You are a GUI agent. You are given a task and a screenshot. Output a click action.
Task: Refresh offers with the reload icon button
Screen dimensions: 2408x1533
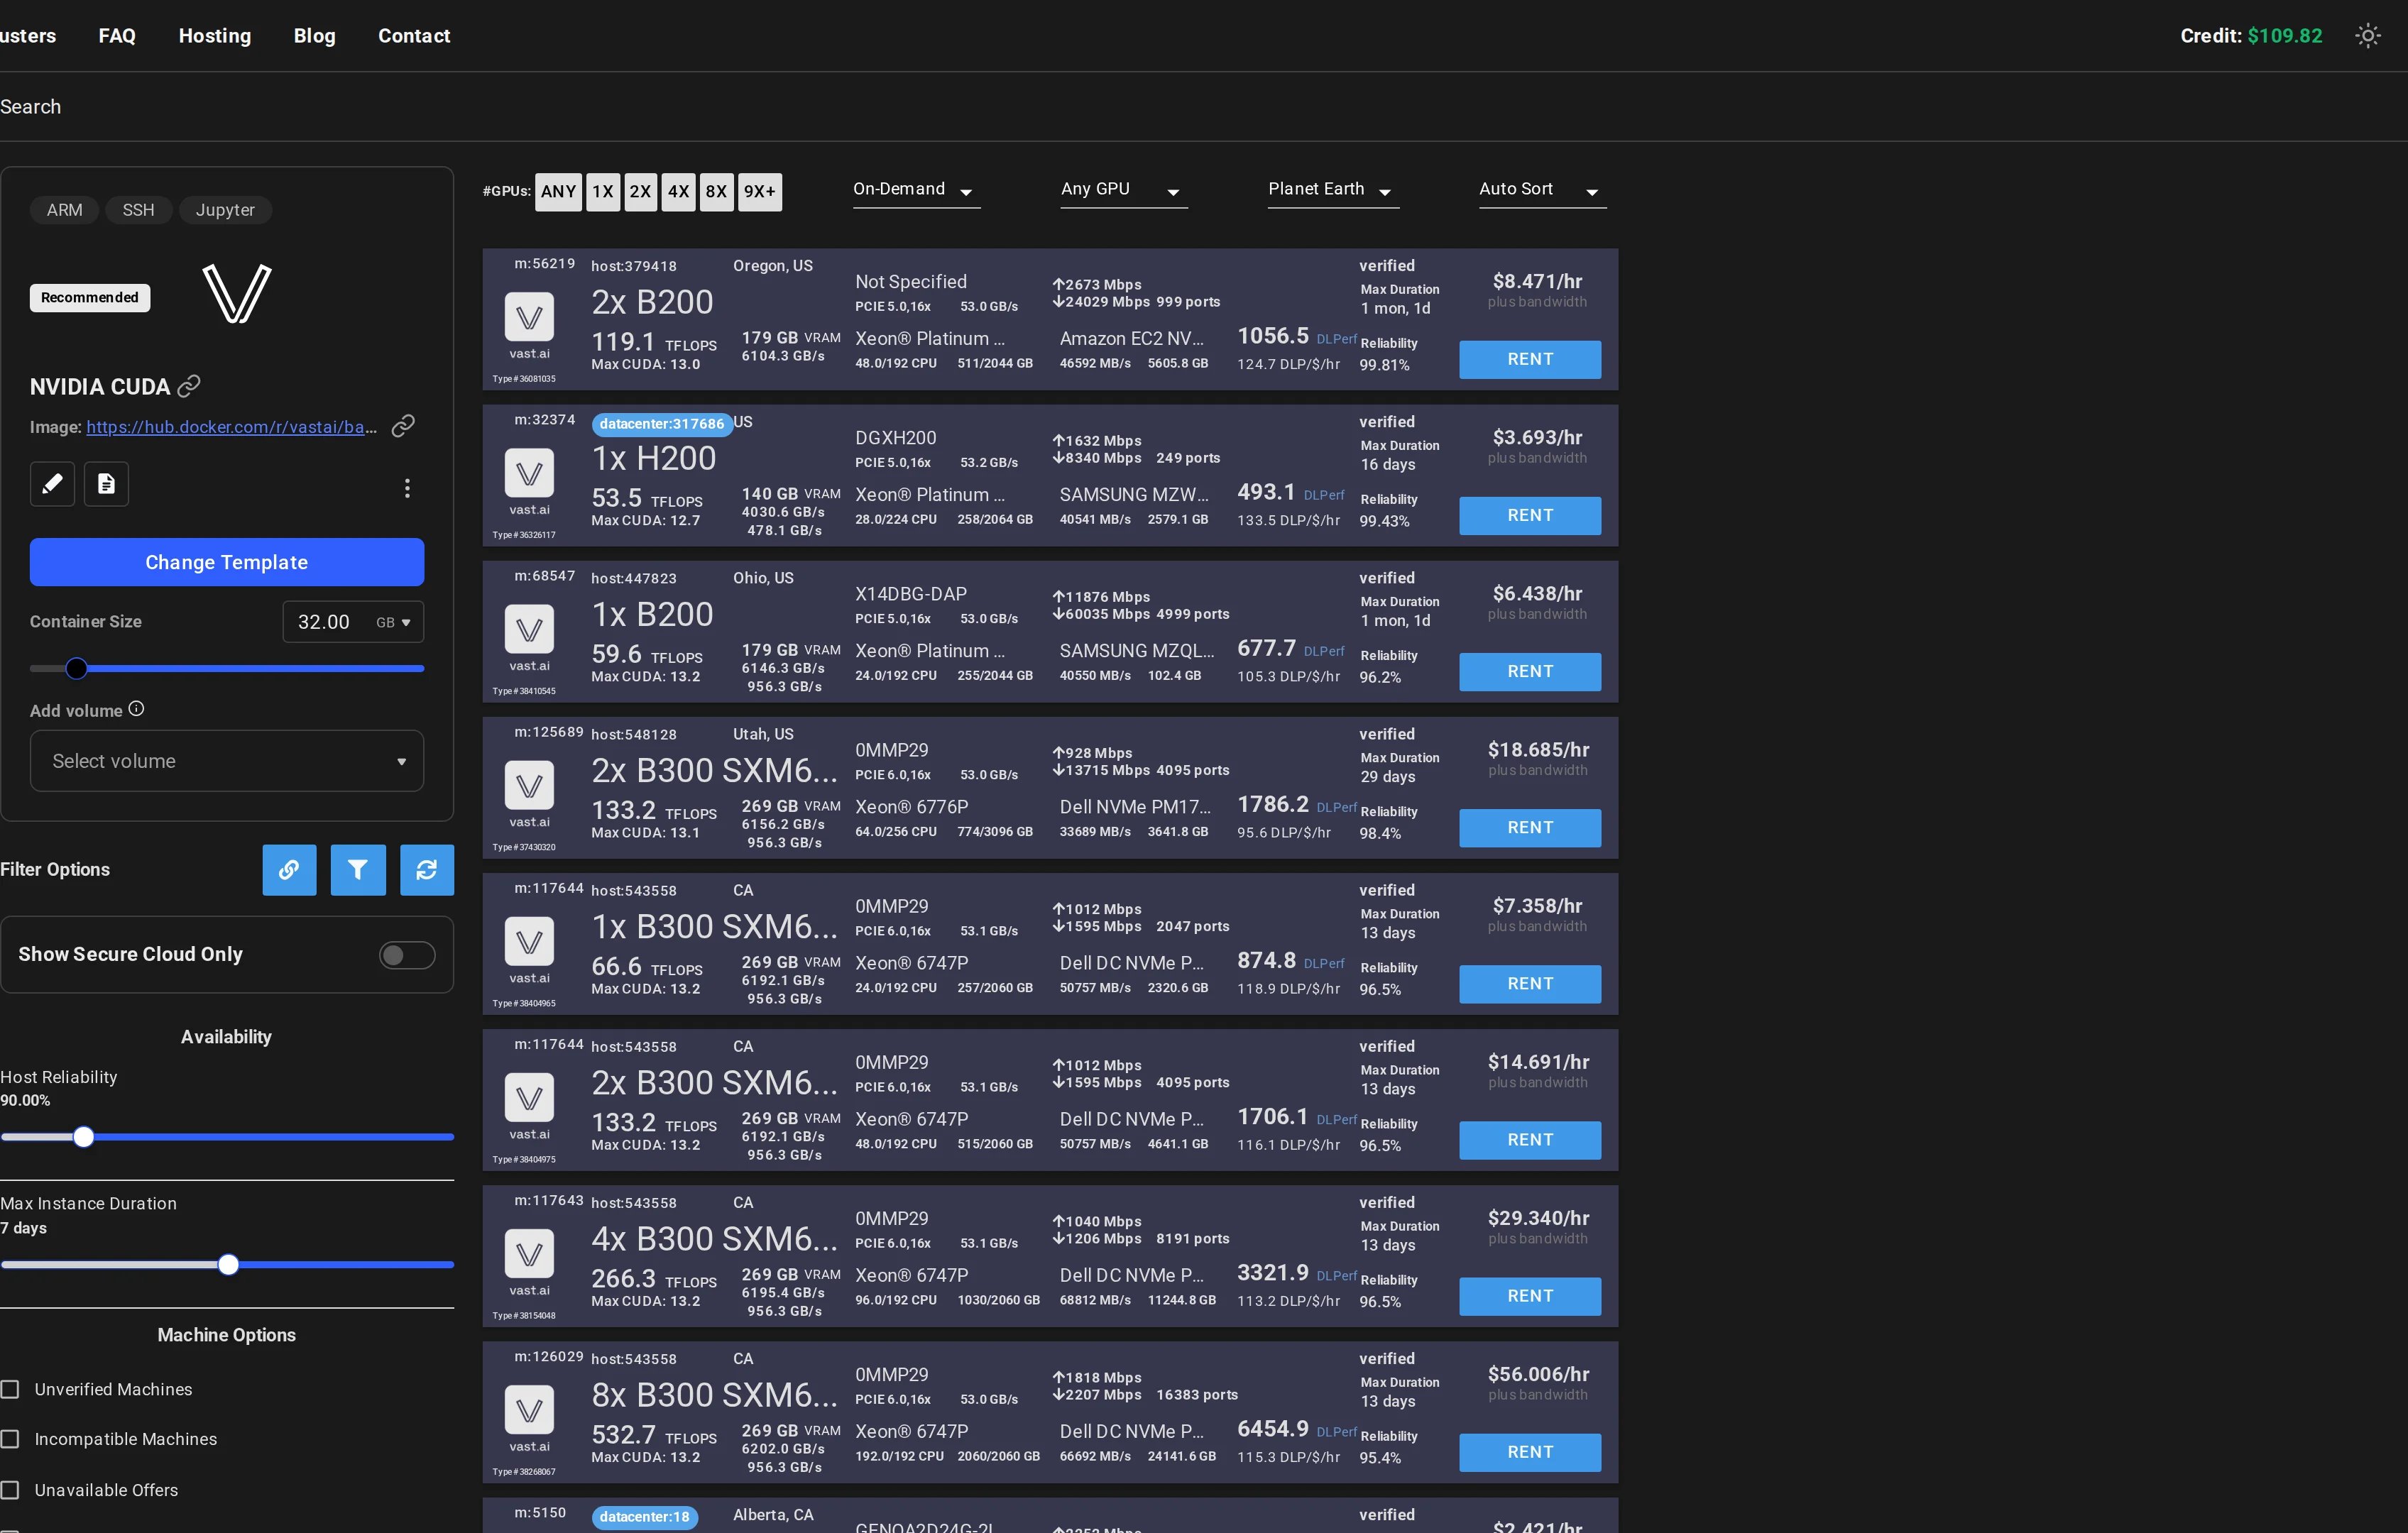[x=427, y=870]
